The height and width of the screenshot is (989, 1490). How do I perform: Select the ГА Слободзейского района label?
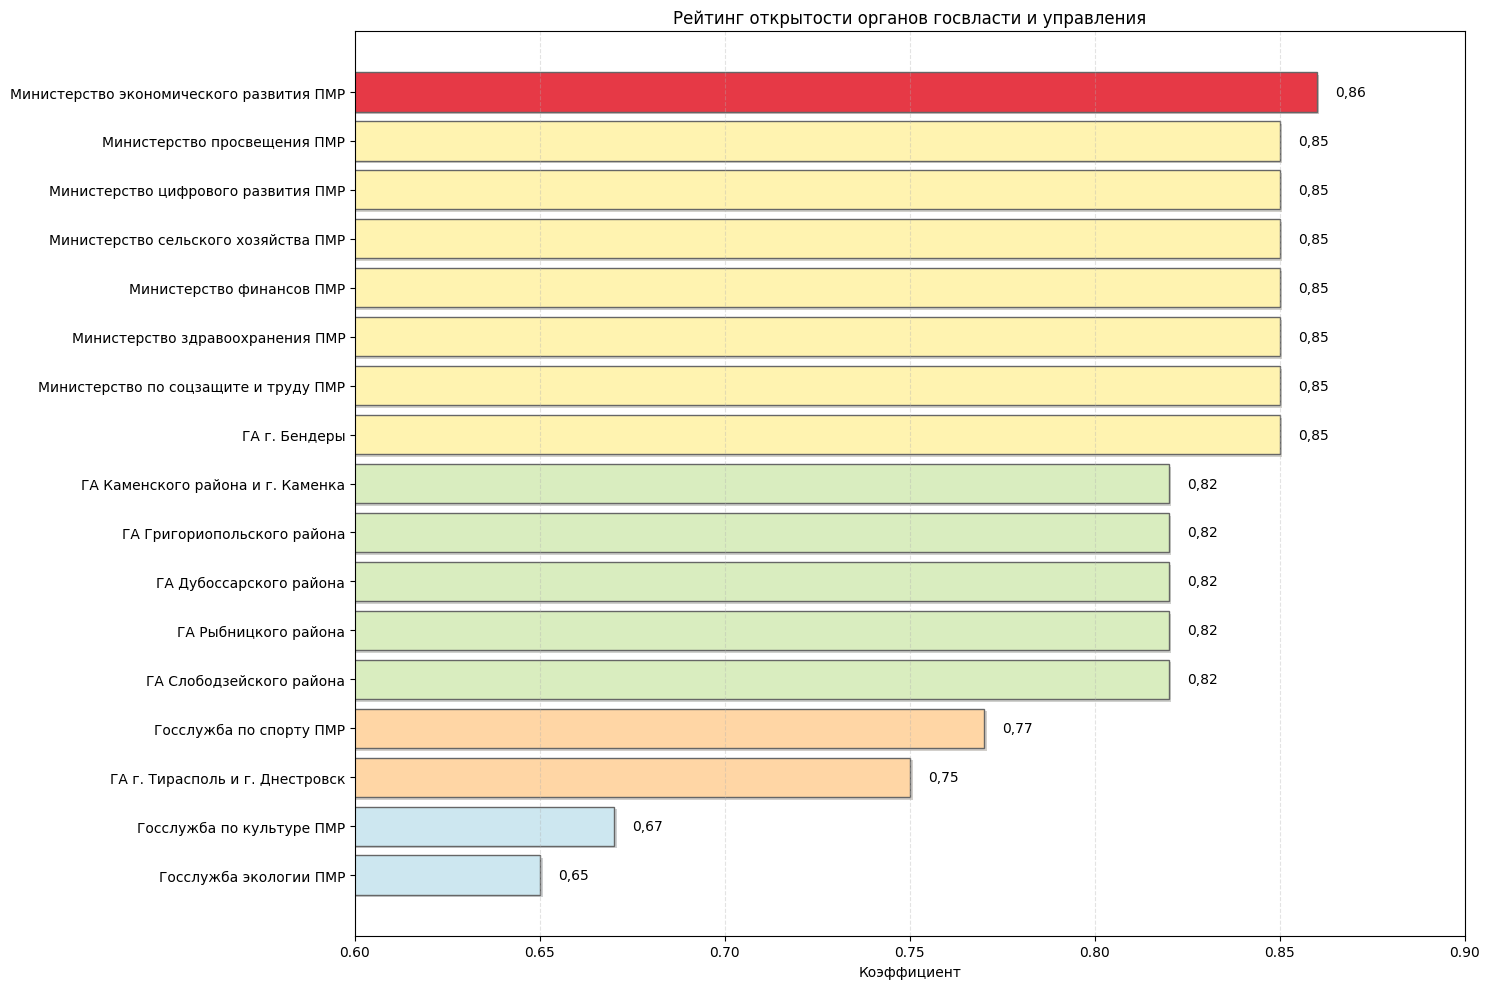pos(245,681)
